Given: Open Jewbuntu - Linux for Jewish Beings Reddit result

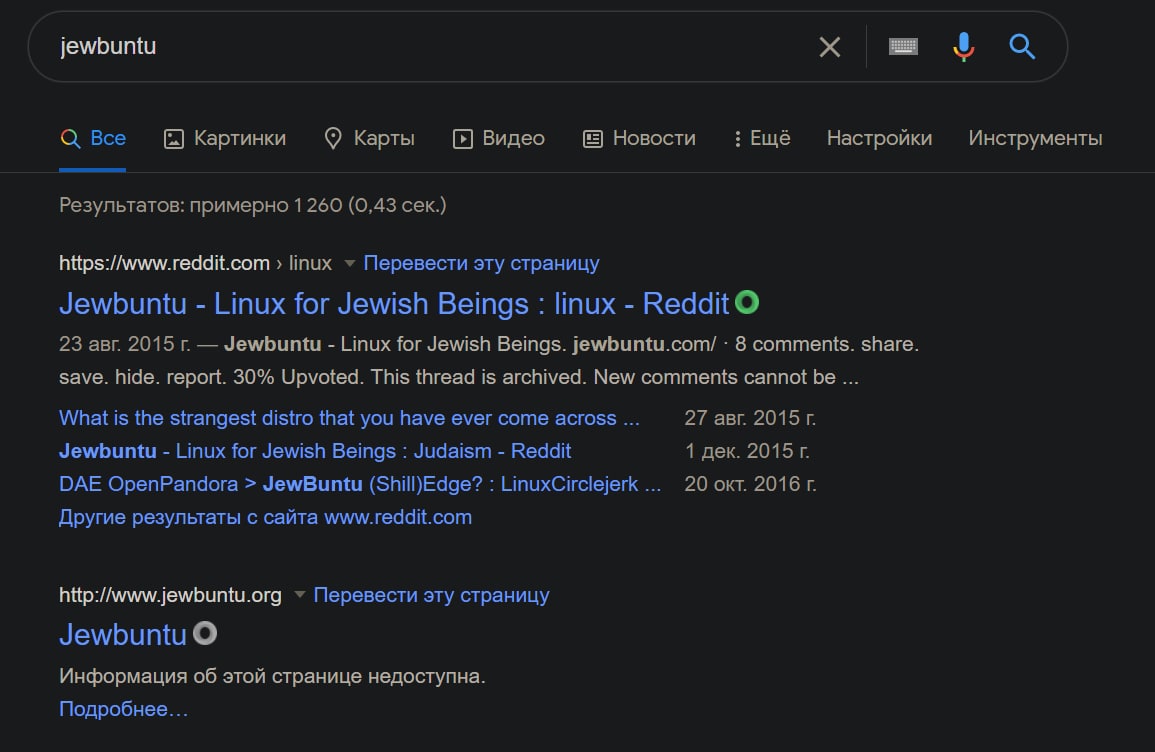Looking at the screenshot, I should pos(394,303).
